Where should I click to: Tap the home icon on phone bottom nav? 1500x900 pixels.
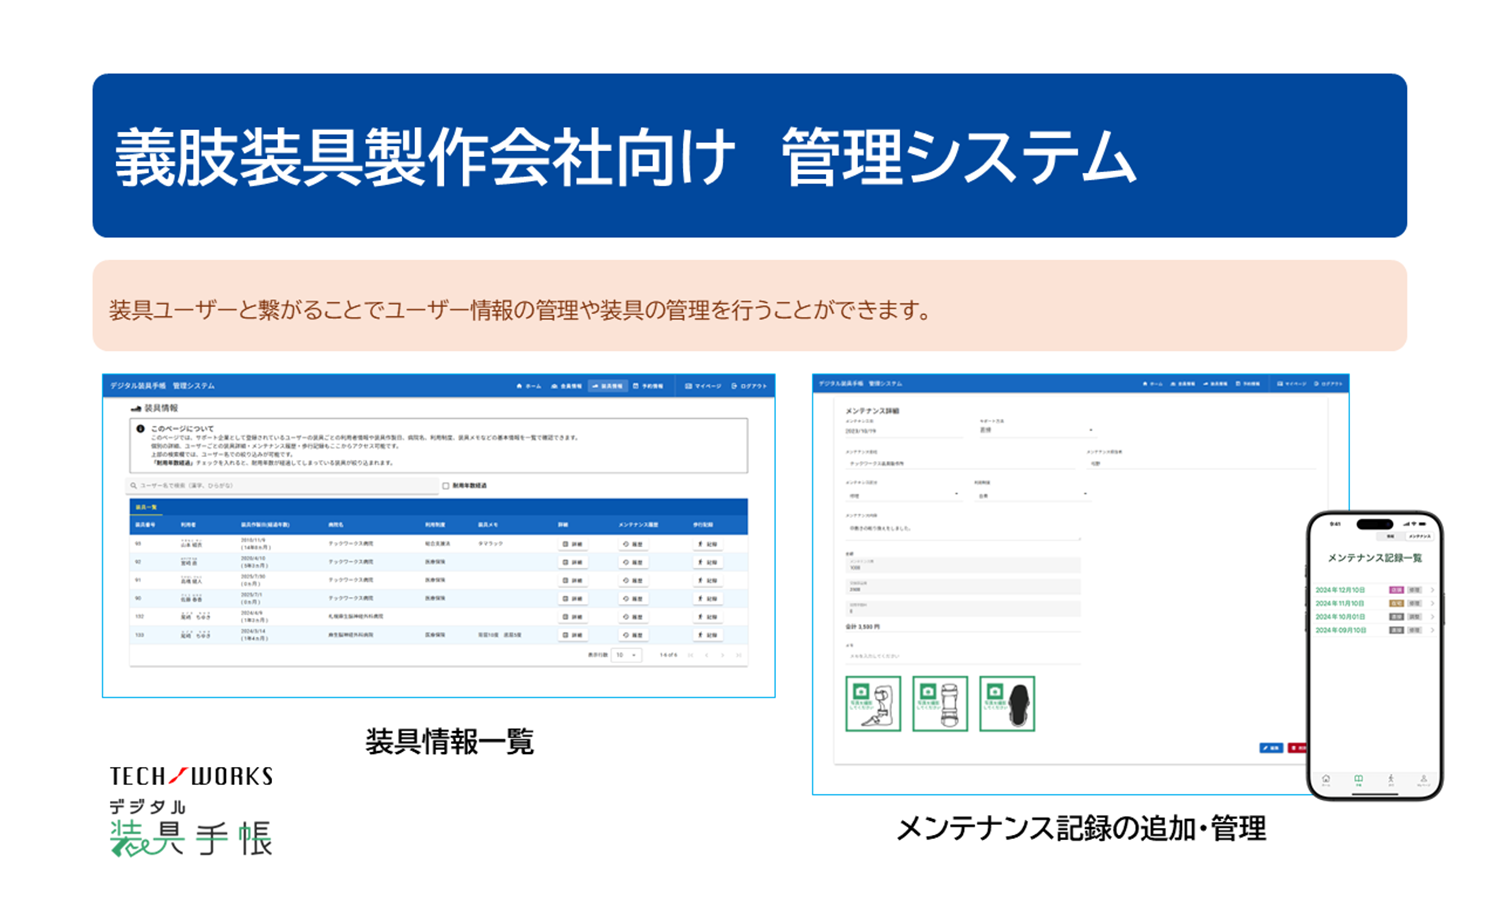[x=1326, y=777]
